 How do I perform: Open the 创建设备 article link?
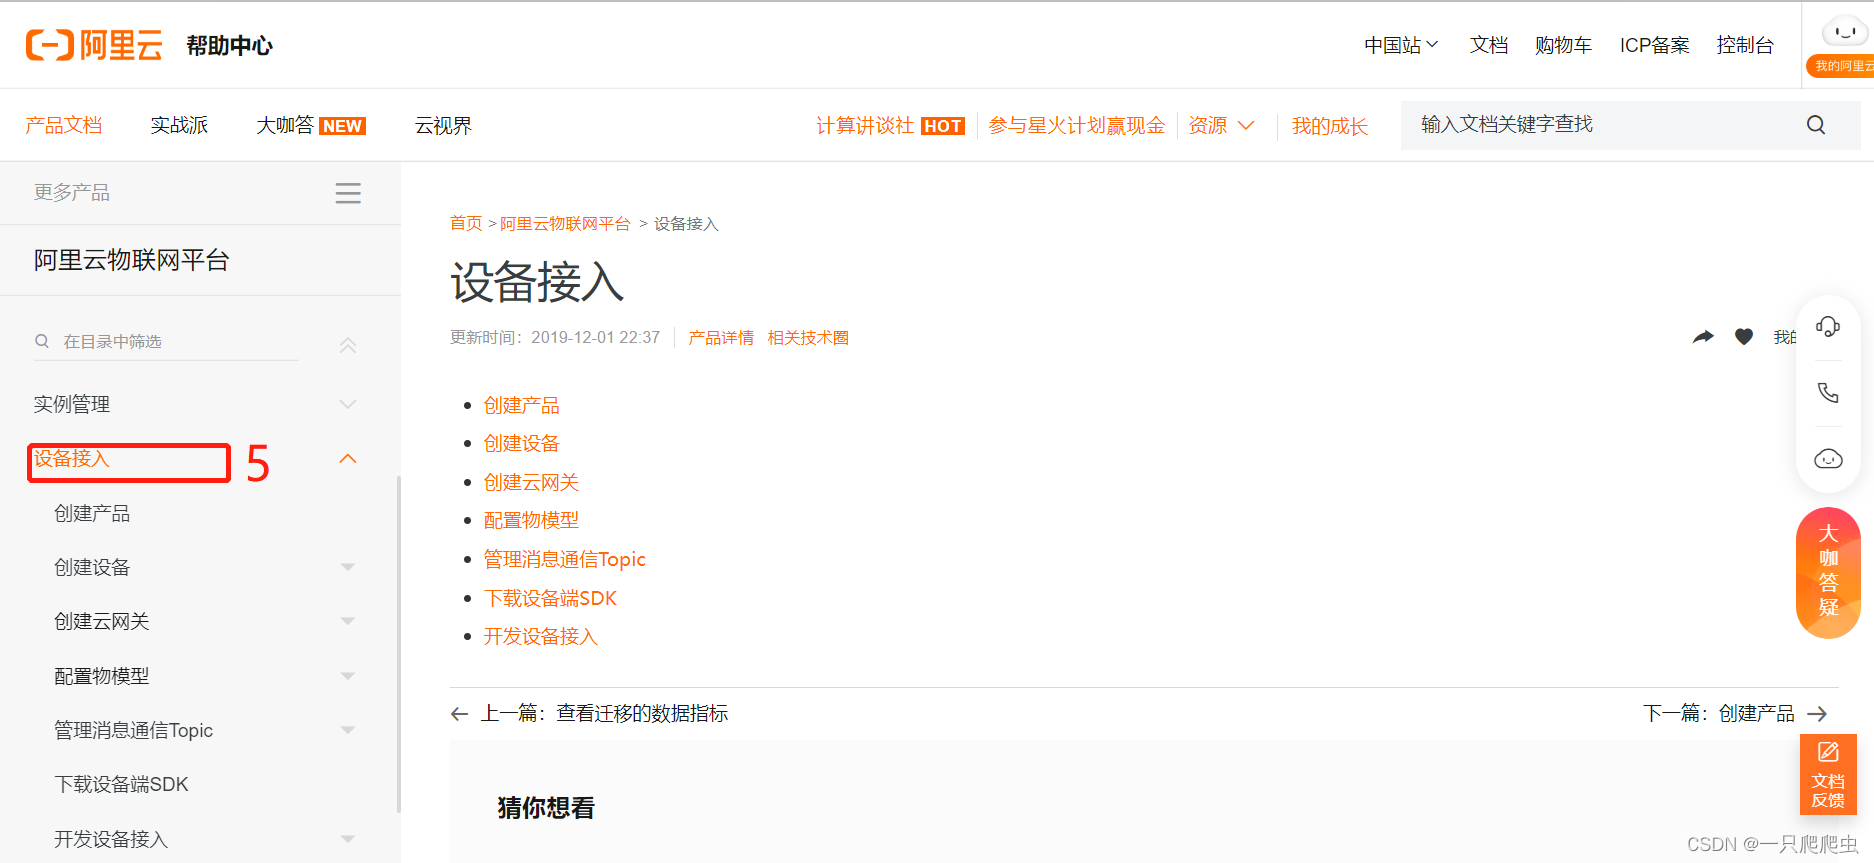[521, 443]
